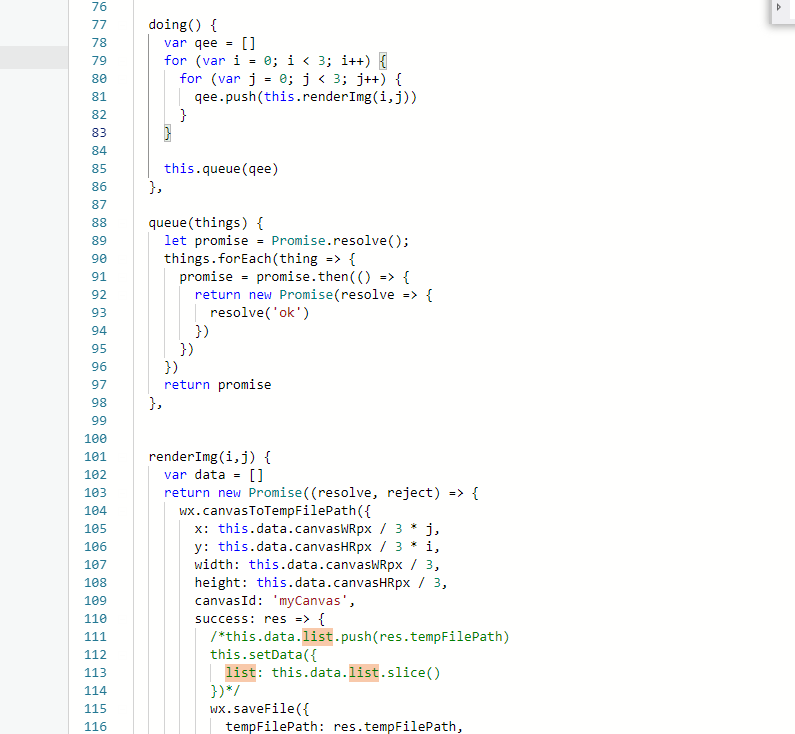Click 'qee.push(this.renderImg(i,j))' code line
Screen dimensions: 795x734
pyautogui.click(x=306, y=97)
